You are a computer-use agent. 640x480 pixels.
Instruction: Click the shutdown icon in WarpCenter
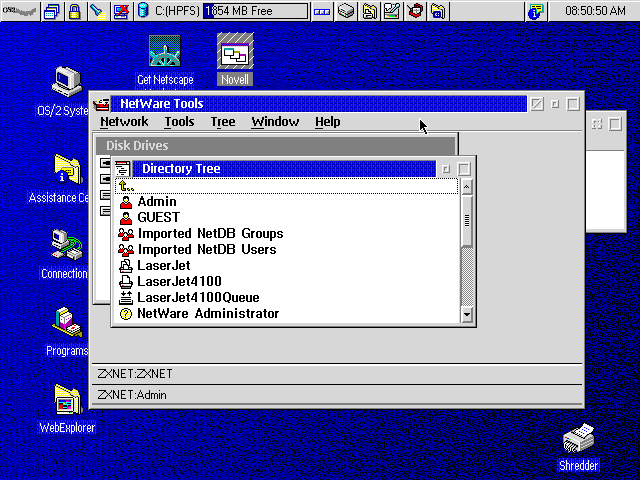point(121,11)
